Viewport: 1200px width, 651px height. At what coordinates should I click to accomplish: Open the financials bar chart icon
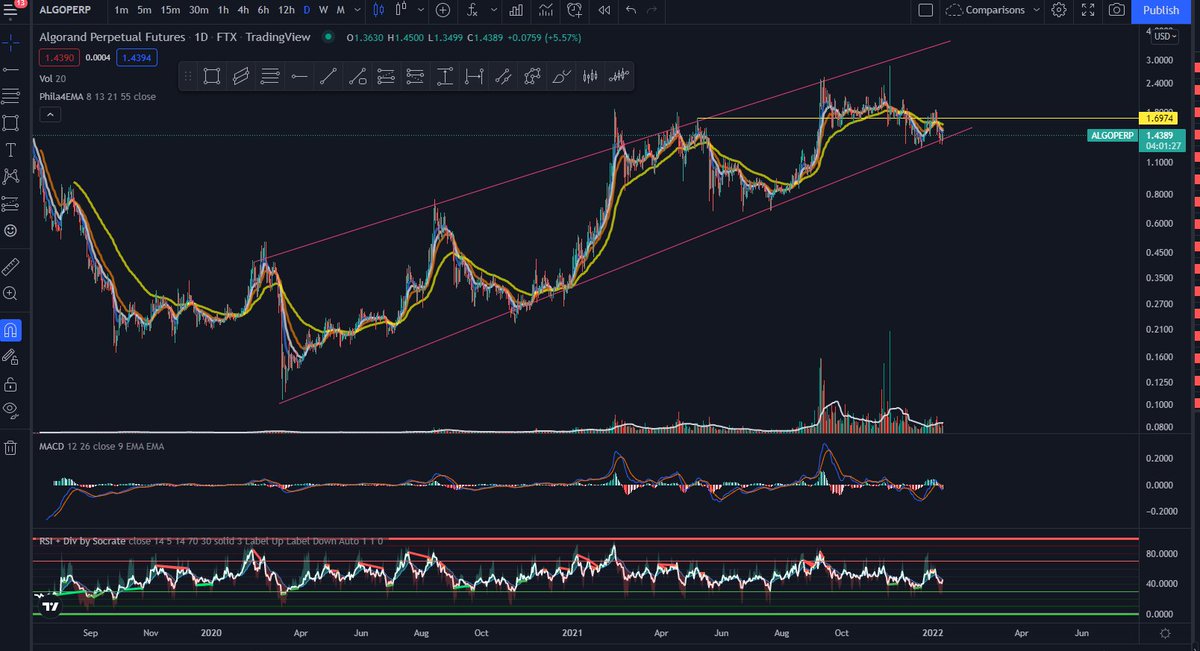click(x=515, y=10)
